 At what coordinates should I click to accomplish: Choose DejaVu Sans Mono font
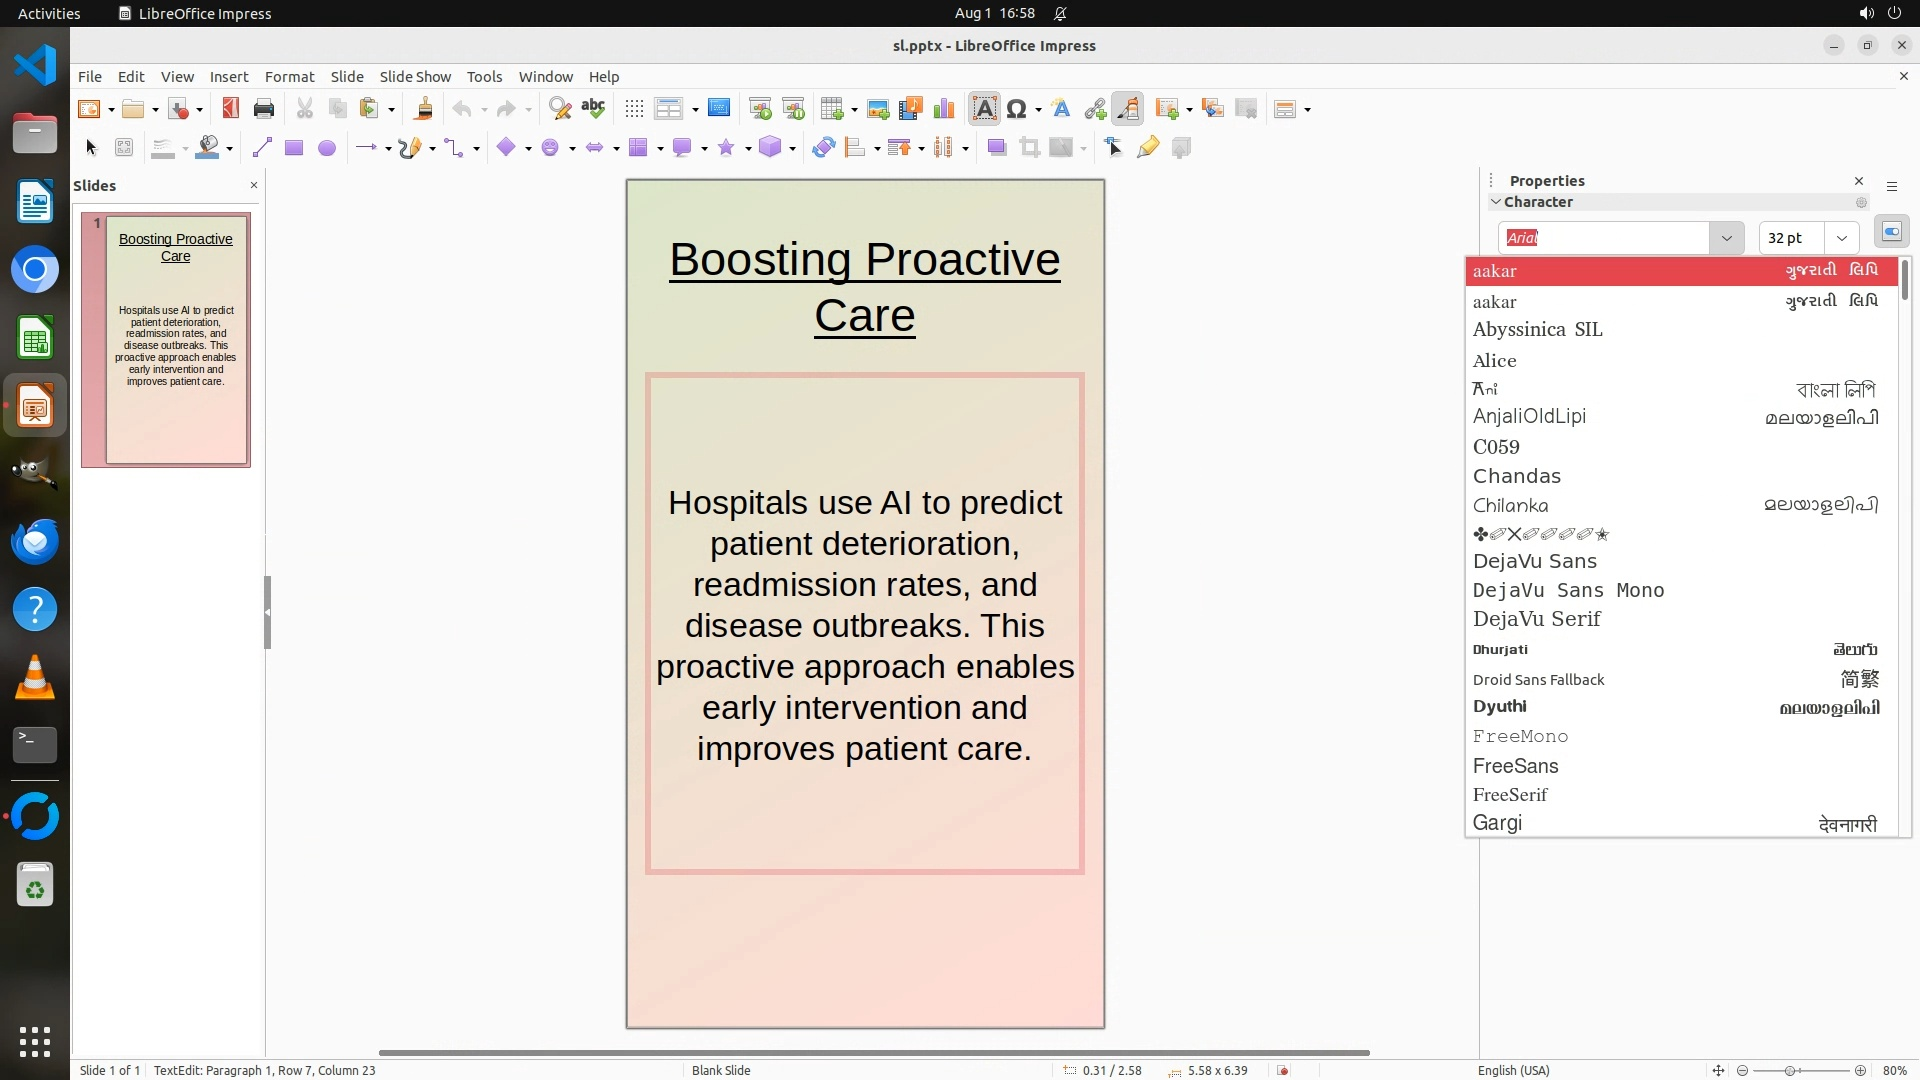click(x=1568, y=590)
